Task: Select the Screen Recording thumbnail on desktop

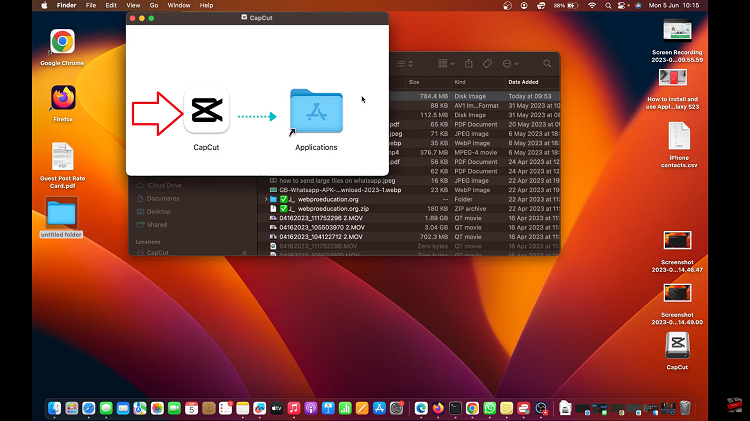Action: pos(677,31)
